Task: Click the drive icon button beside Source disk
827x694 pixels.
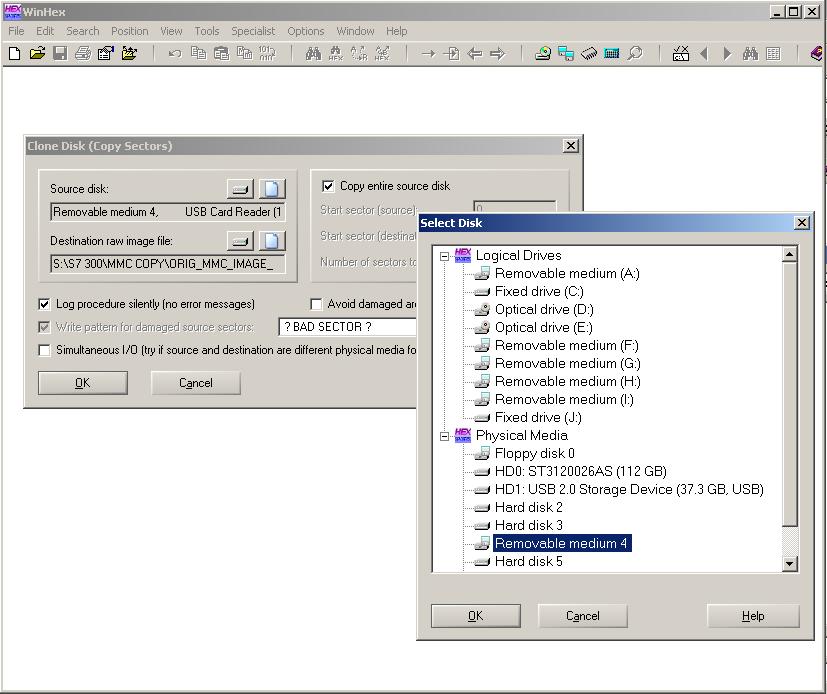Action: (240, 189)
